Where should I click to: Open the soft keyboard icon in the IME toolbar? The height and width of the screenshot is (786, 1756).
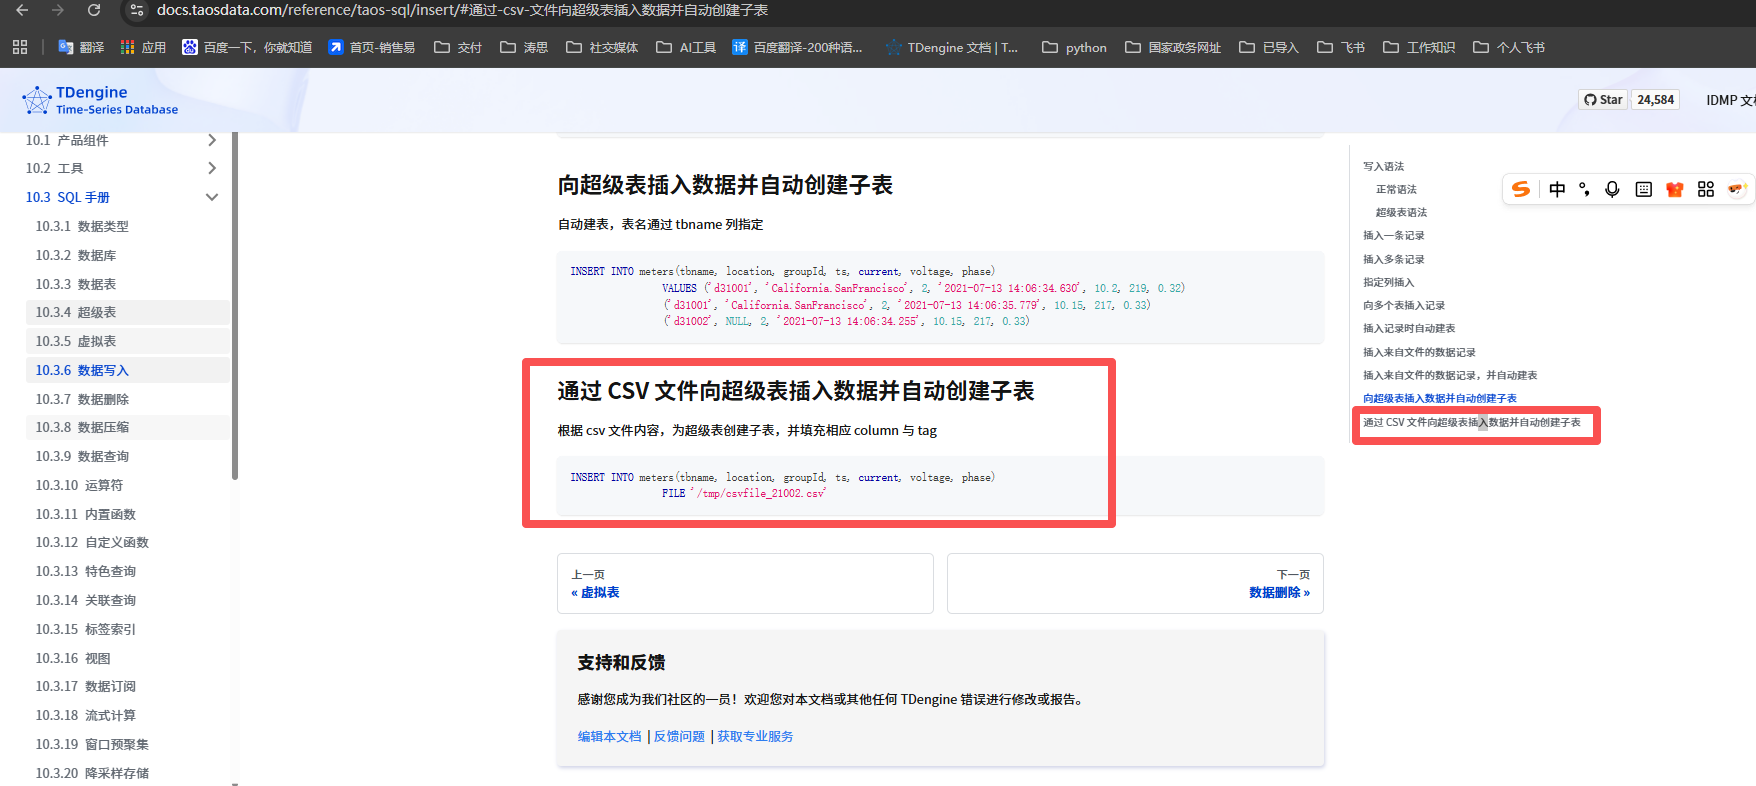click(x=1643, y=189)
